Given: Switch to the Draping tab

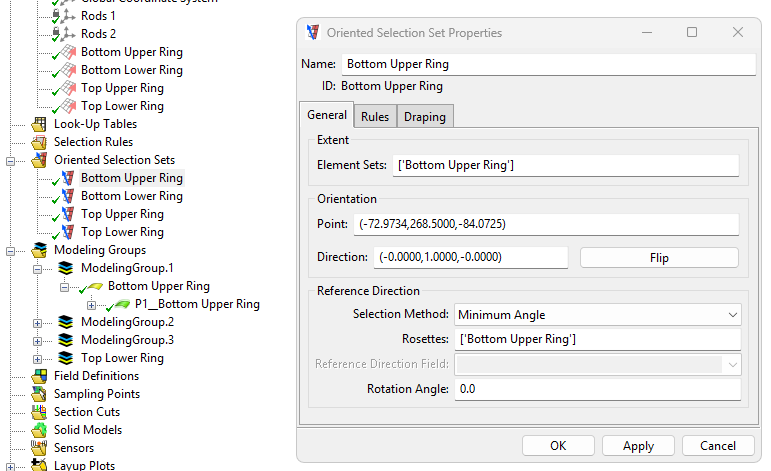Looking at the screenshot, I should point(424,117).
